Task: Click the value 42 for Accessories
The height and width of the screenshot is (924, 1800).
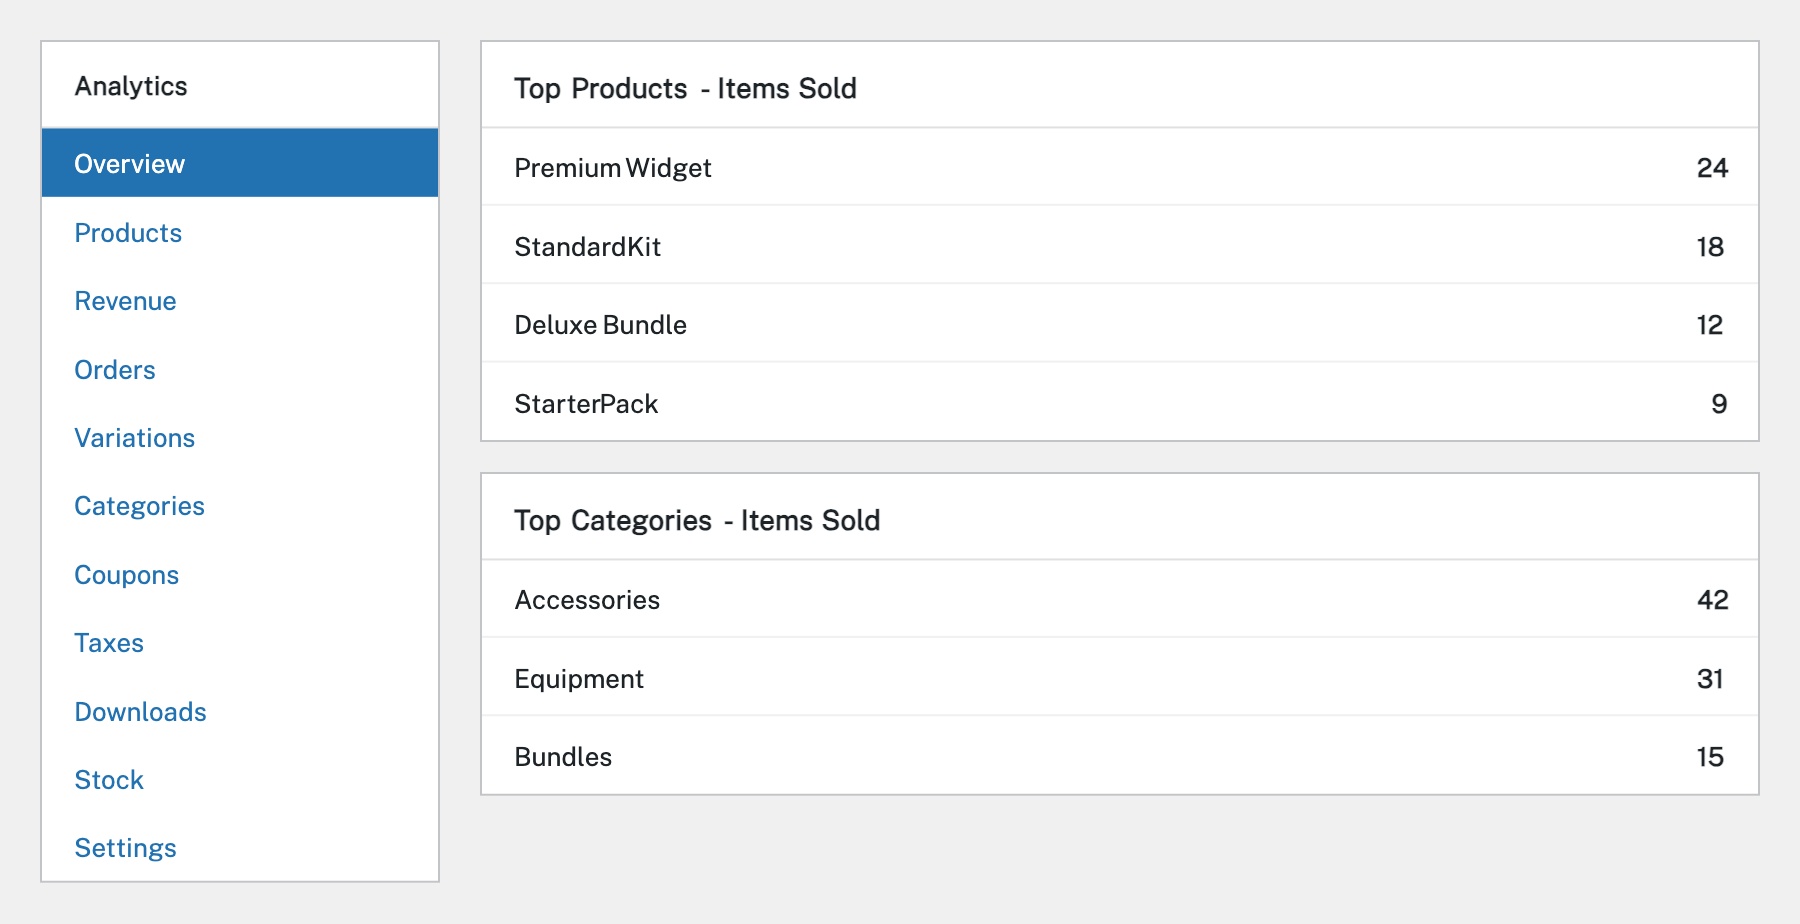Action: [1712, 600]
